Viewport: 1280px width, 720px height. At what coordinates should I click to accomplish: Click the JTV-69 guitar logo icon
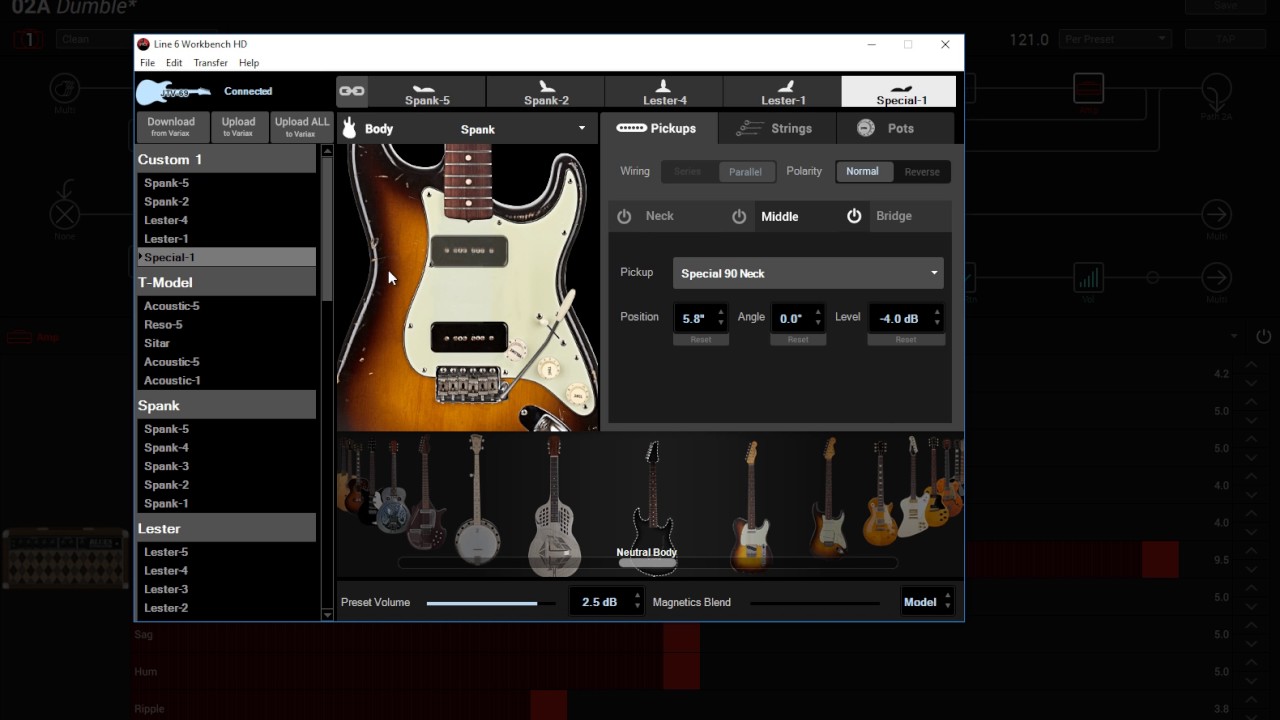click(x=174, y=92)
